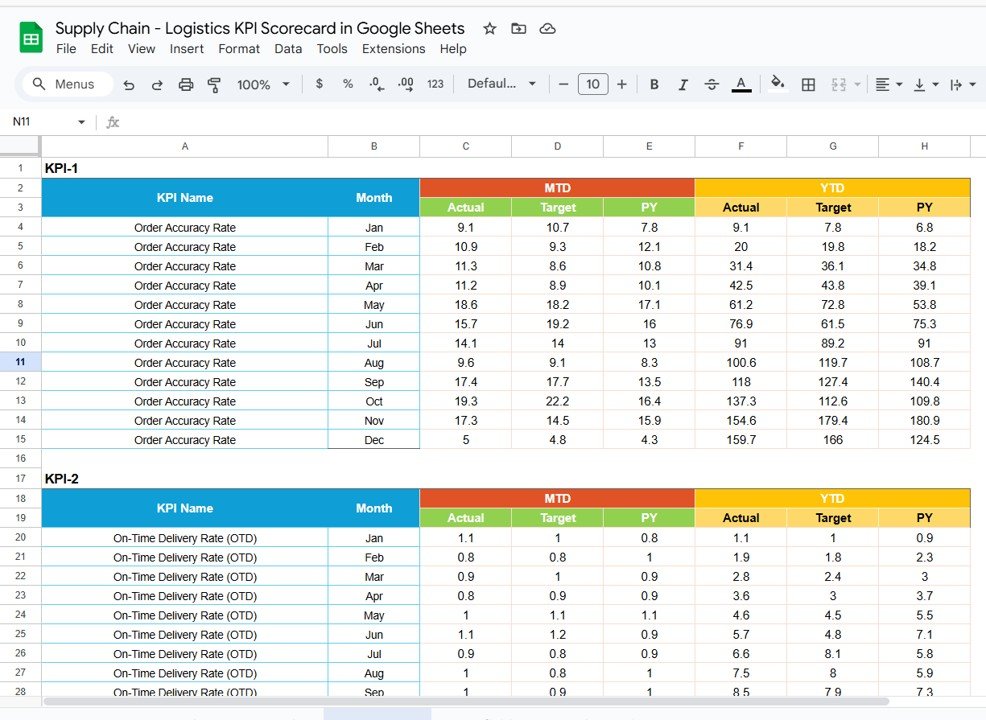Image resolution: width=986 pixels, height=720 pixels.
Task: Toggle italic formatting
Action: click(682, 84)
